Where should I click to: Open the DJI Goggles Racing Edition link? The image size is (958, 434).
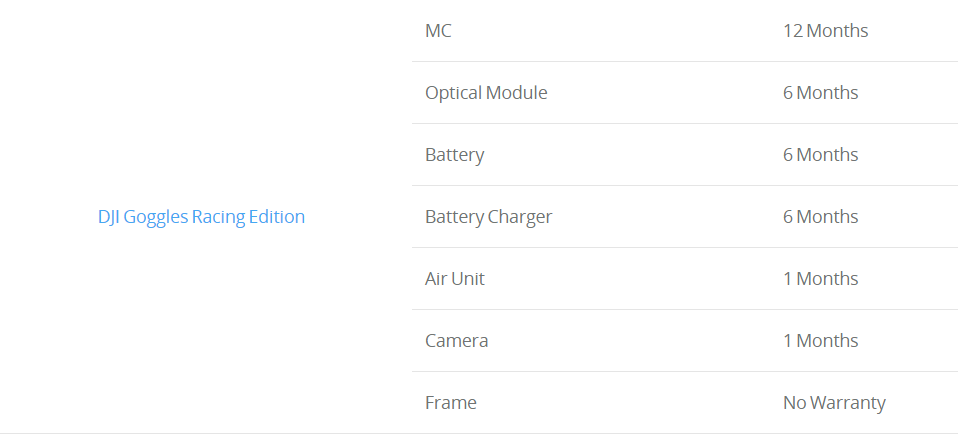tap(201, 217)
